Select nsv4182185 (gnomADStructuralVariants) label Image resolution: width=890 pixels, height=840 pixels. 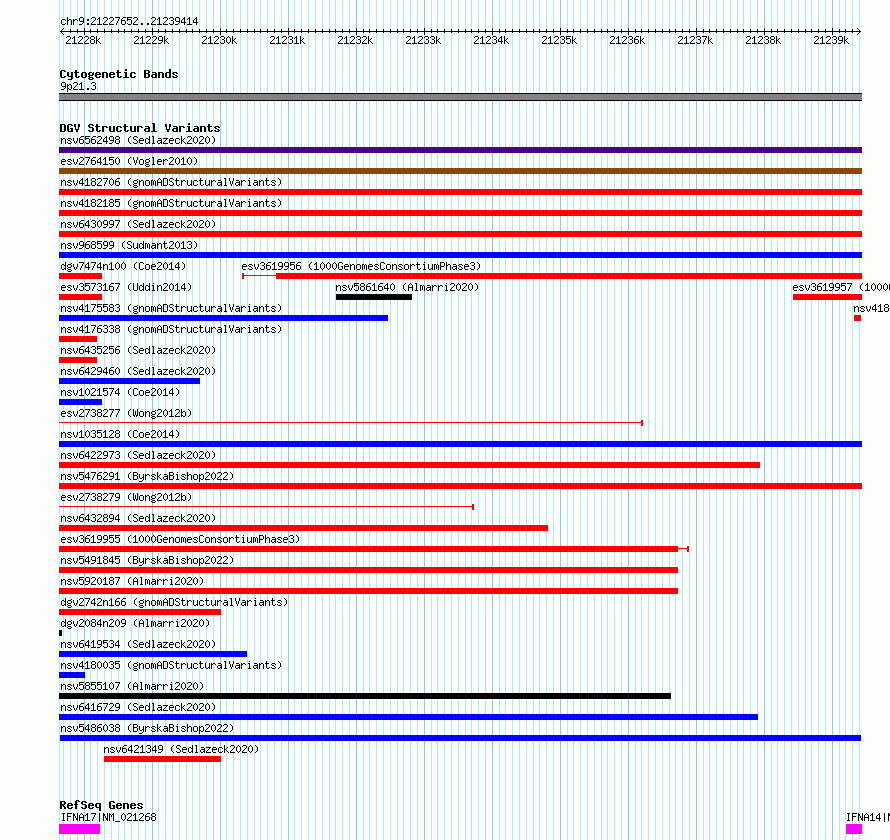pyautogui.click(x=171, y=203)
